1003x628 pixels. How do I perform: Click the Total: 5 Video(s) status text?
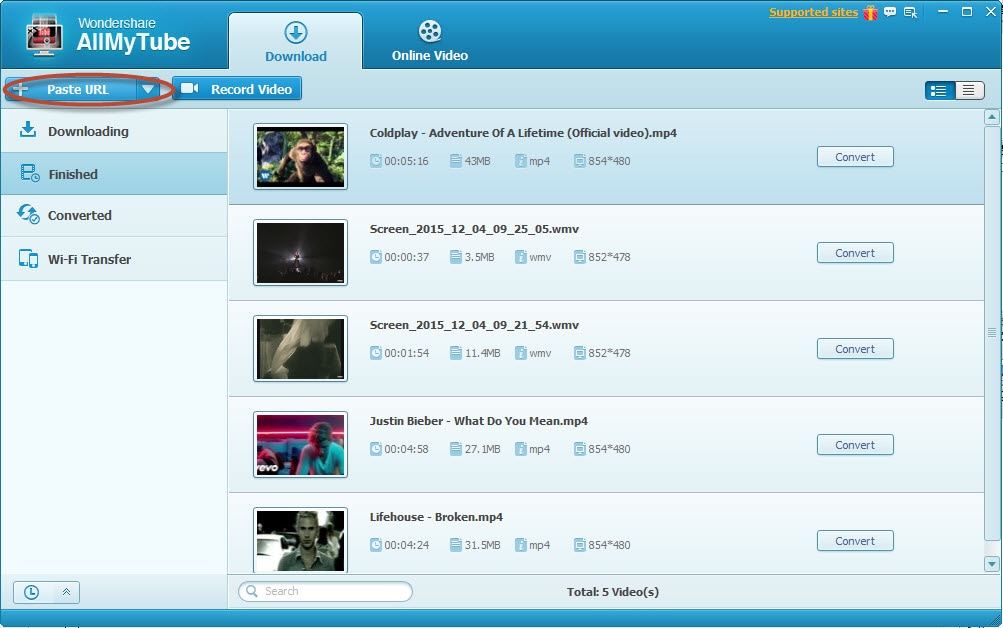(x=612, y=592)
